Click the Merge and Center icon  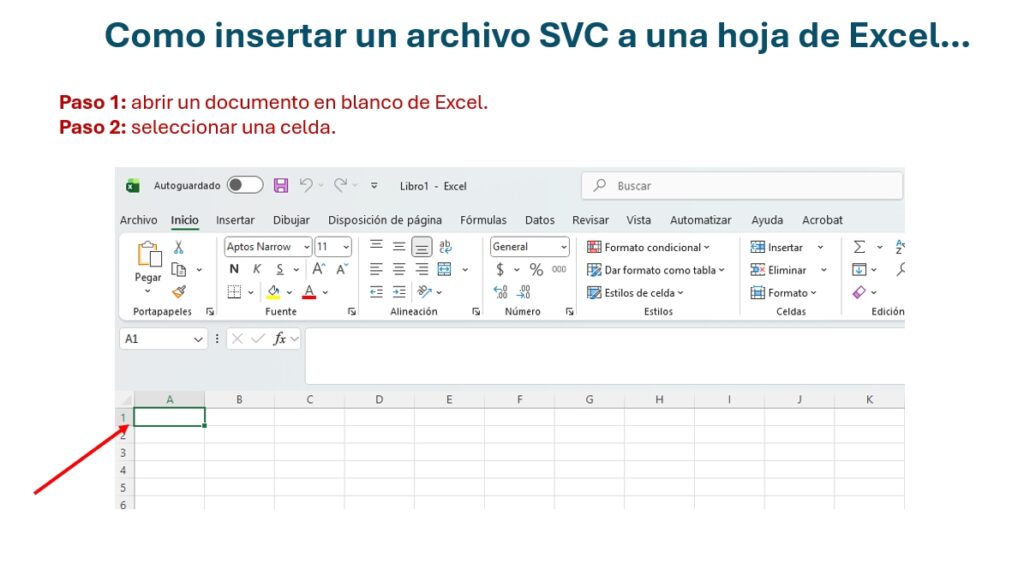point(444,270)
